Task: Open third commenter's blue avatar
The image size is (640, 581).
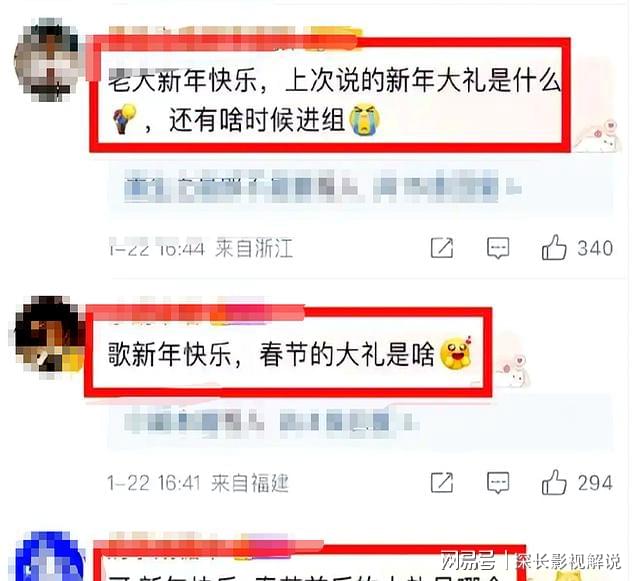Action: (48, 556)
